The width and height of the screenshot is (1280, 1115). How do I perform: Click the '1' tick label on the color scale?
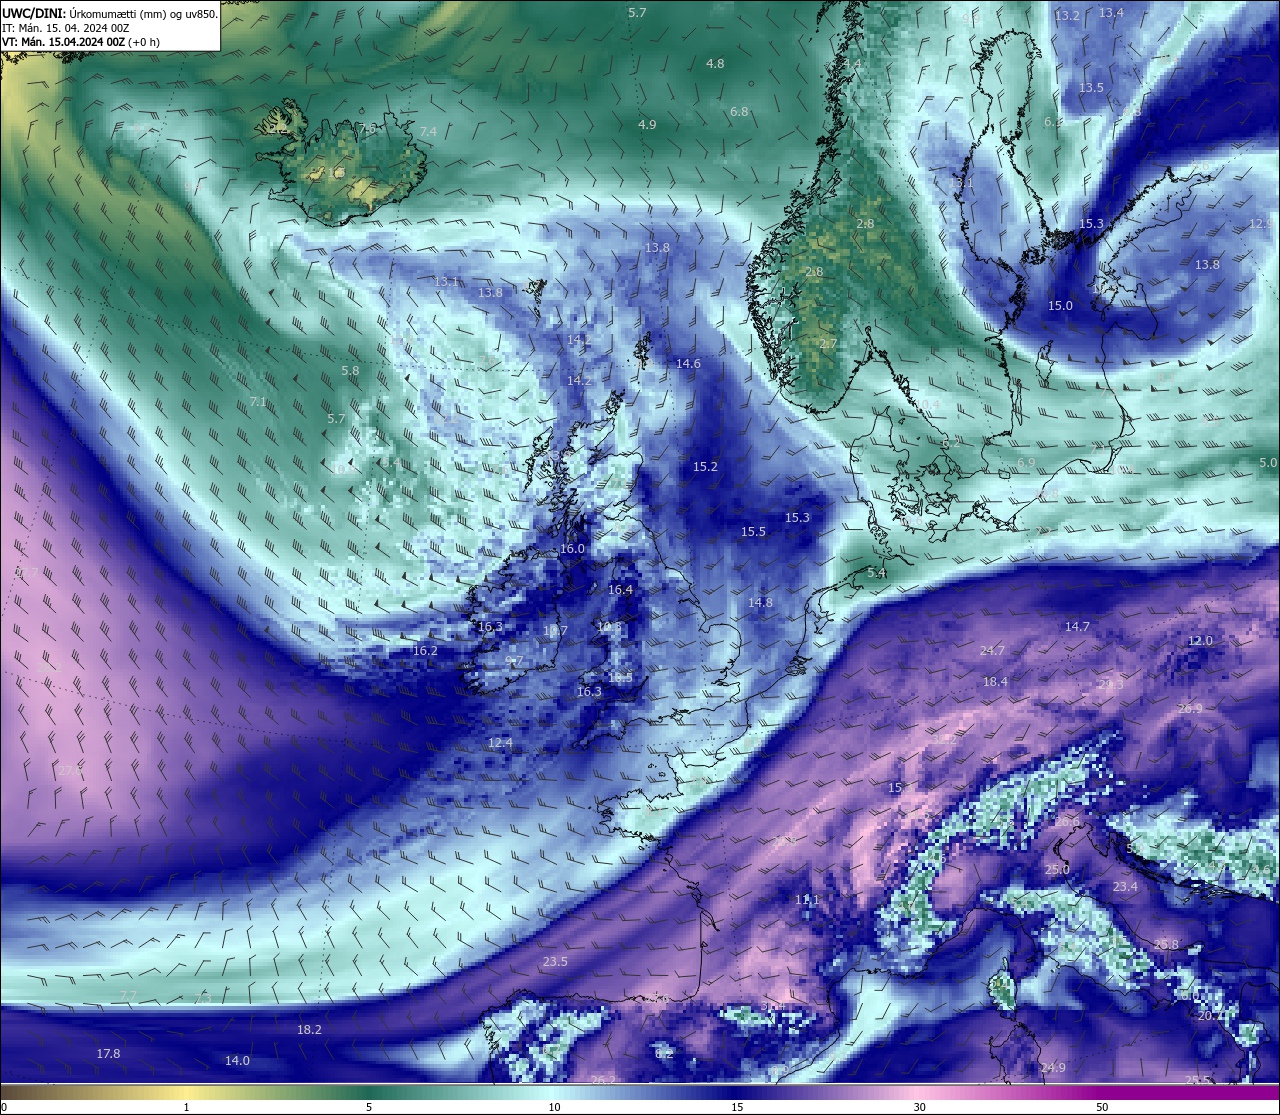(x=186, y=1107)
